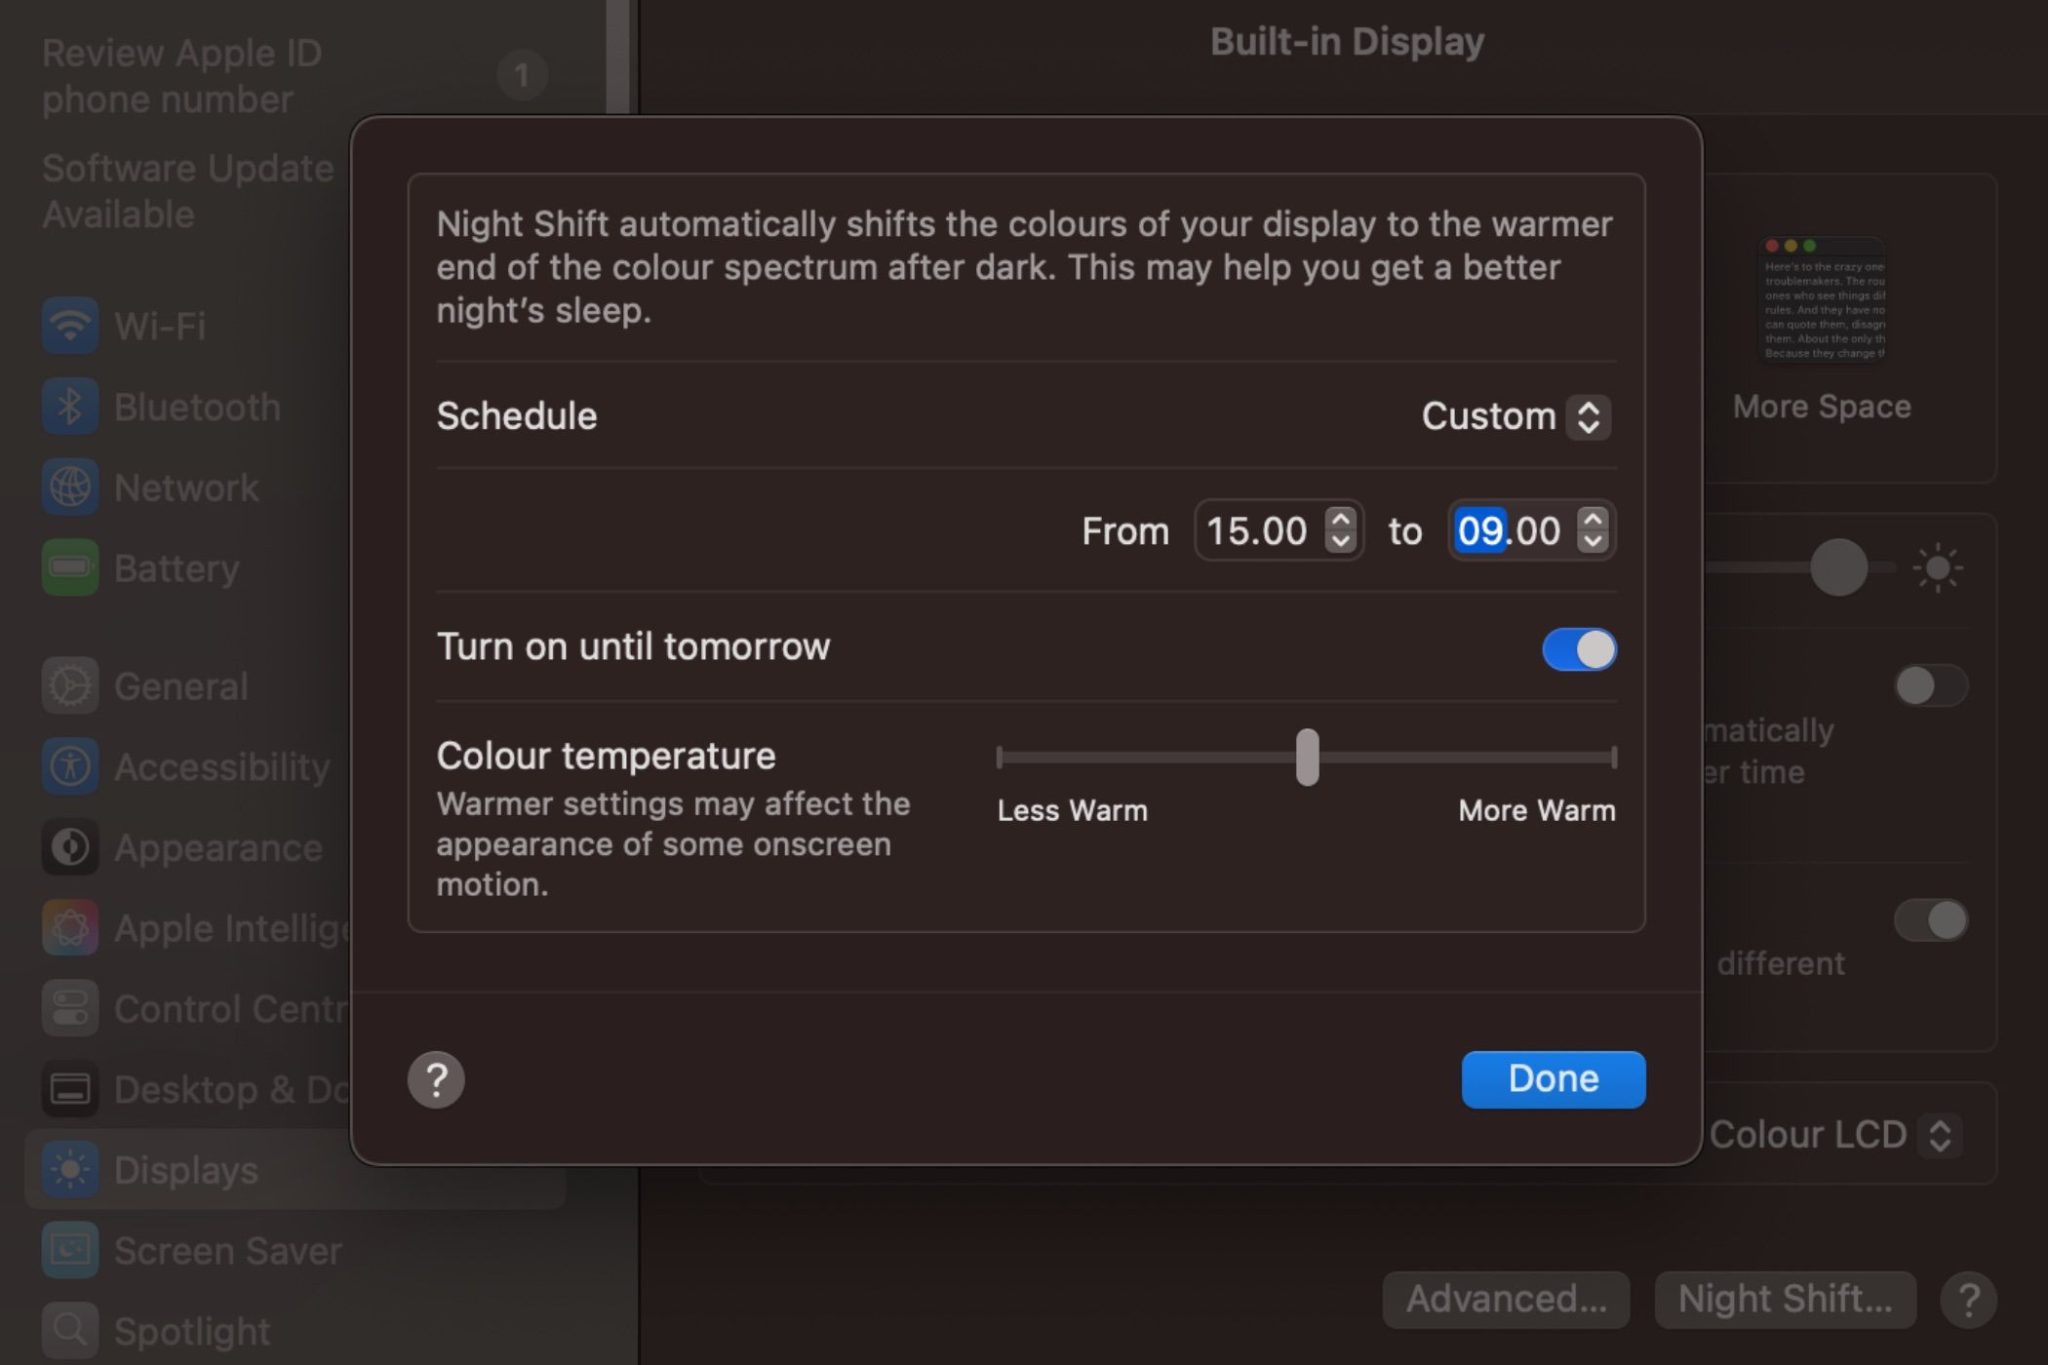Click the Done button
Screen dimensions: 2048x1365
click(x=1553, y=1079)
